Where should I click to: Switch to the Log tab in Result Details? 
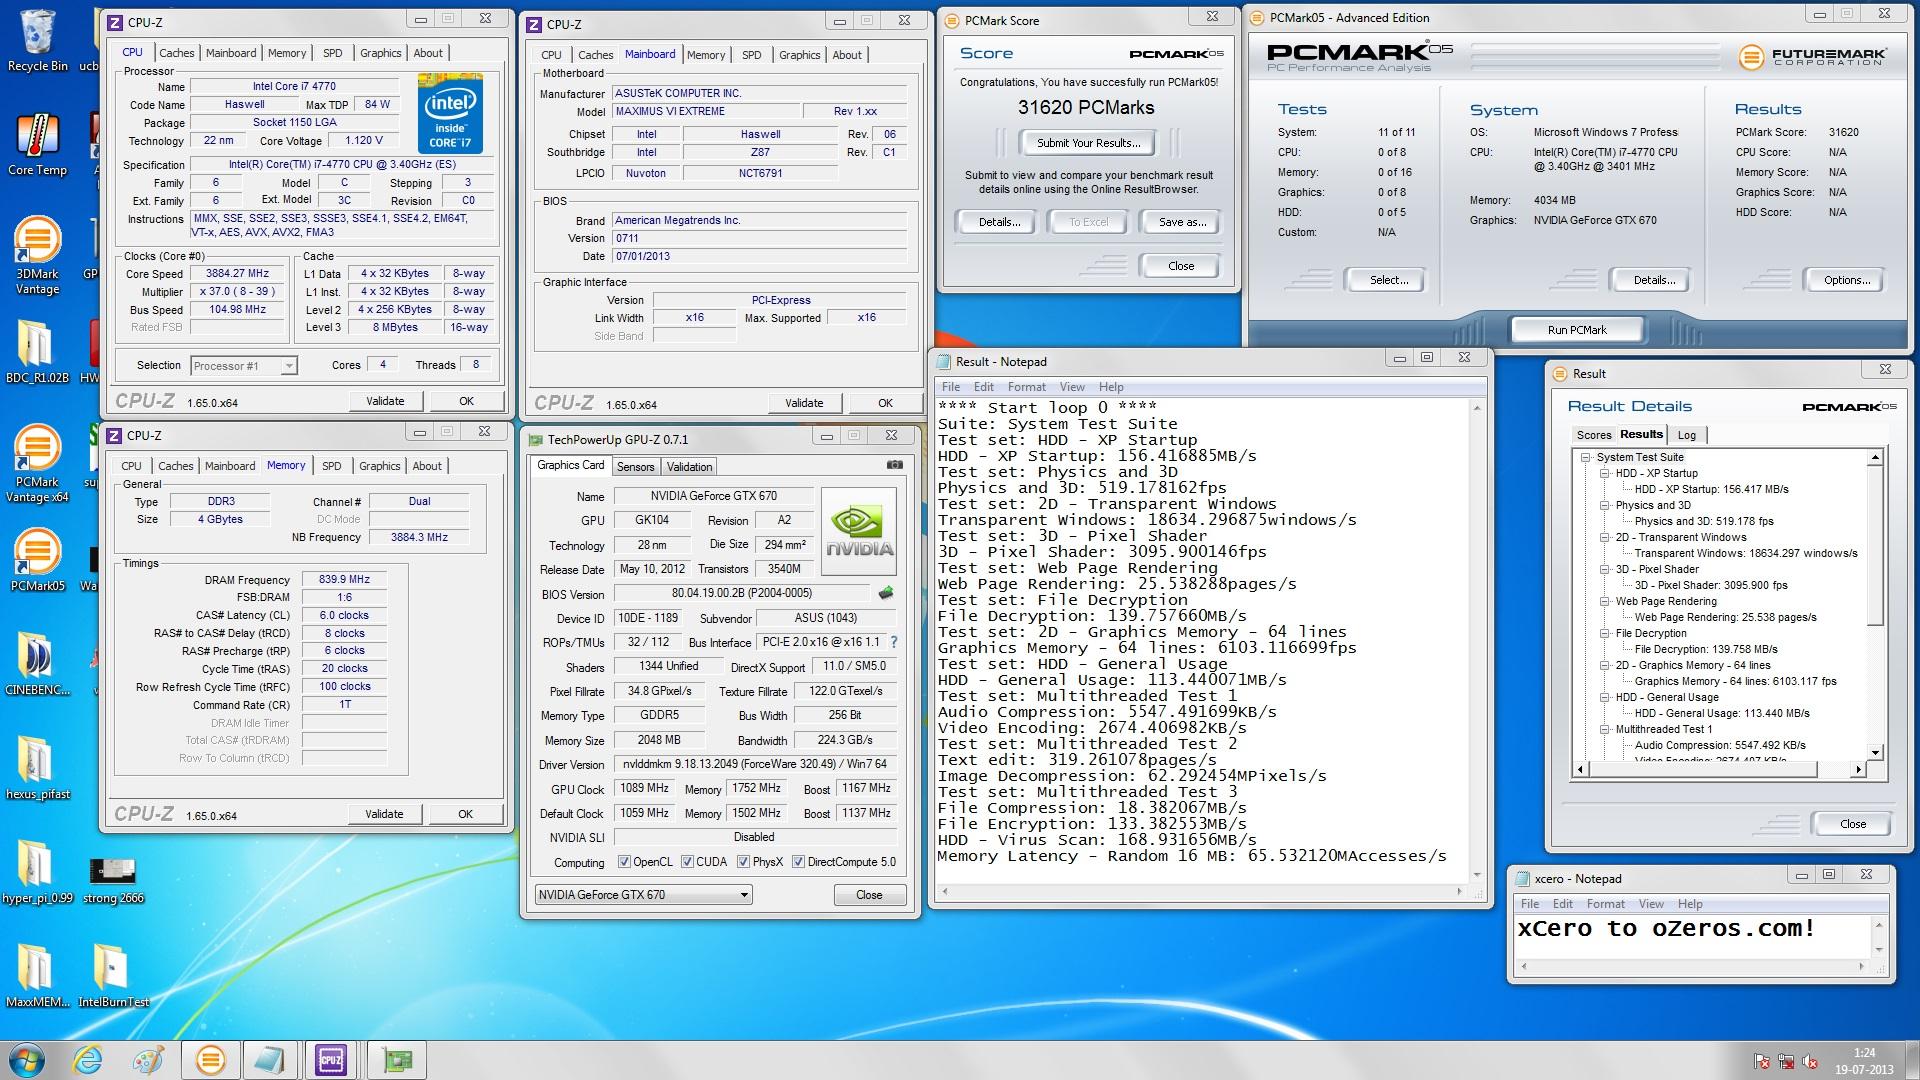(1686, 435)
